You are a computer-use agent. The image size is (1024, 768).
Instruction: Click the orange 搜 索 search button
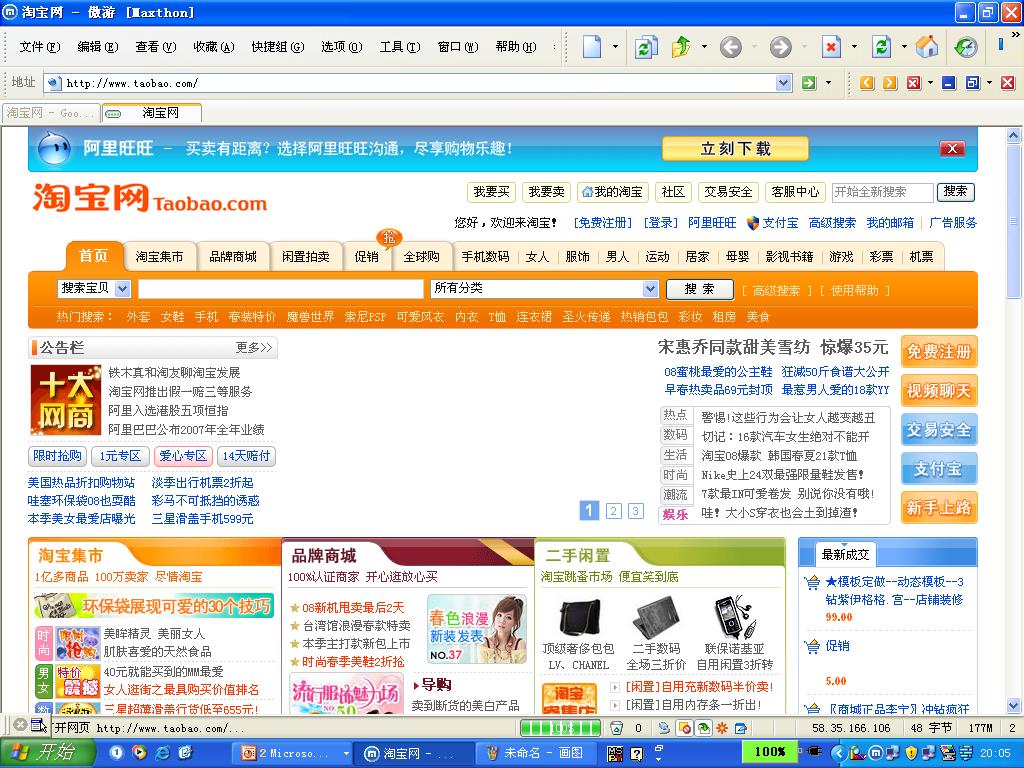[699, 289]
